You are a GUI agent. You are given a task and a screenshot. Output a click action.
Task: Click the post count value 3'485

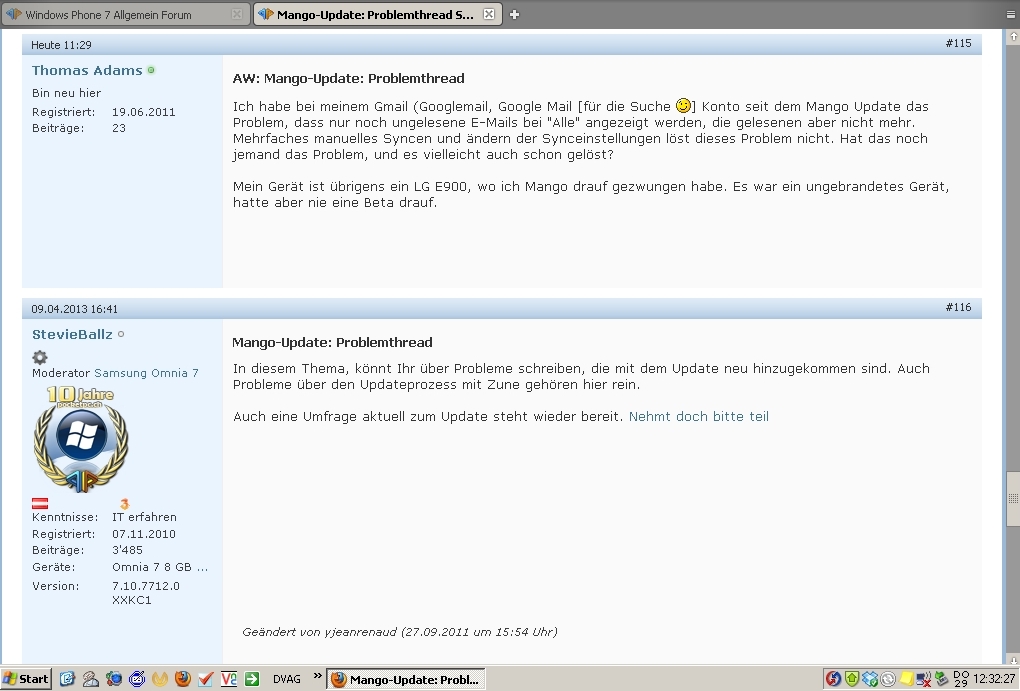point(127,550)
